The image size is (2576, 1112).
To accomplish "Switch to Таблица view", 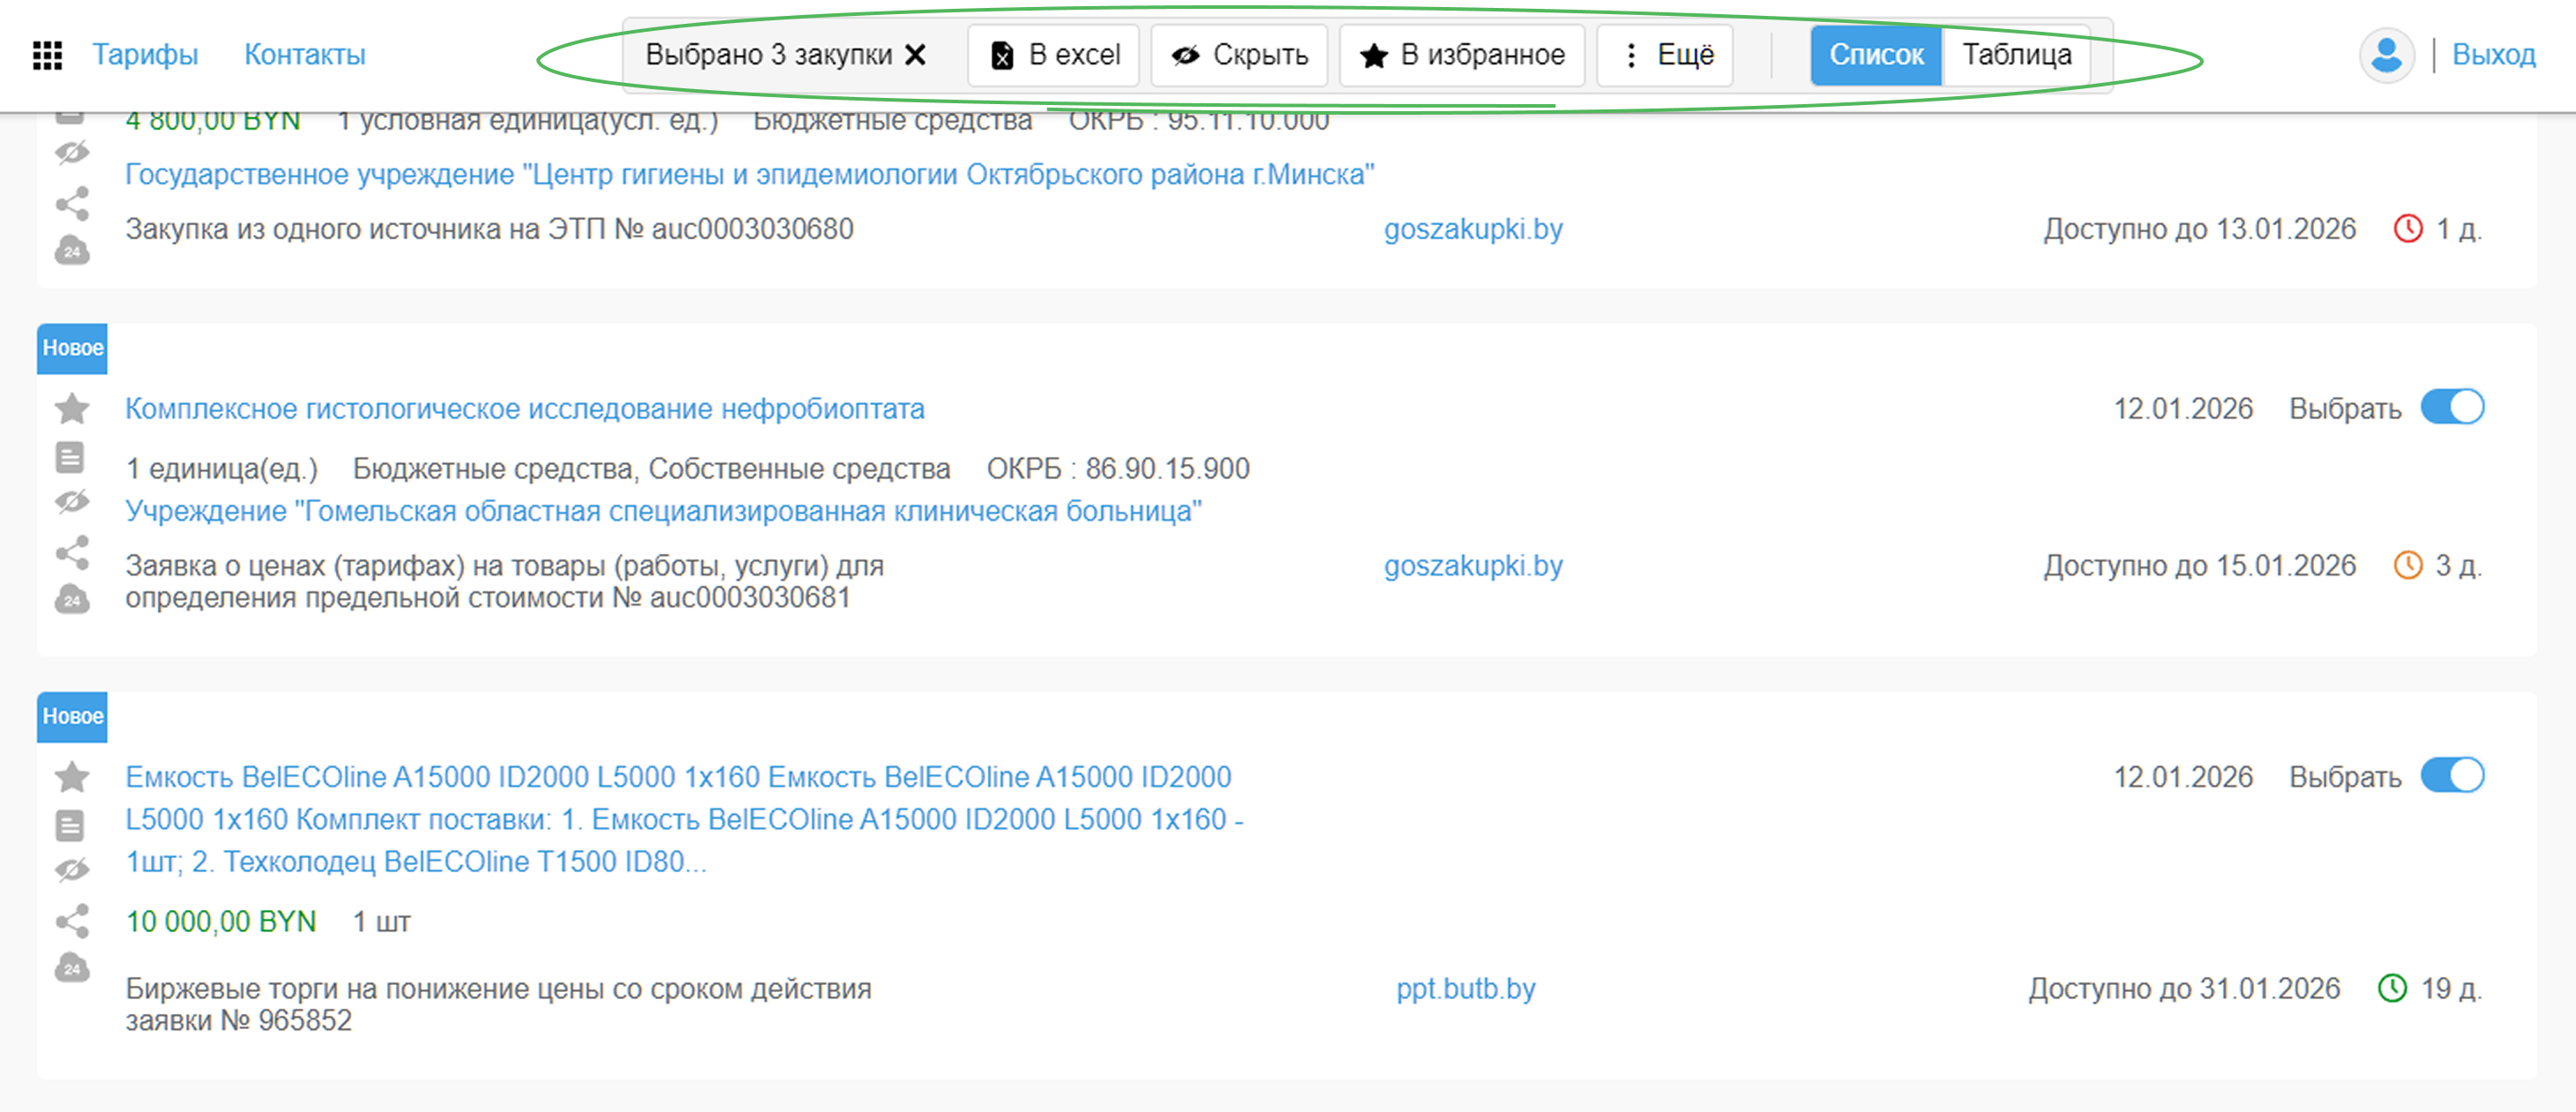I will click(2016, 55).
